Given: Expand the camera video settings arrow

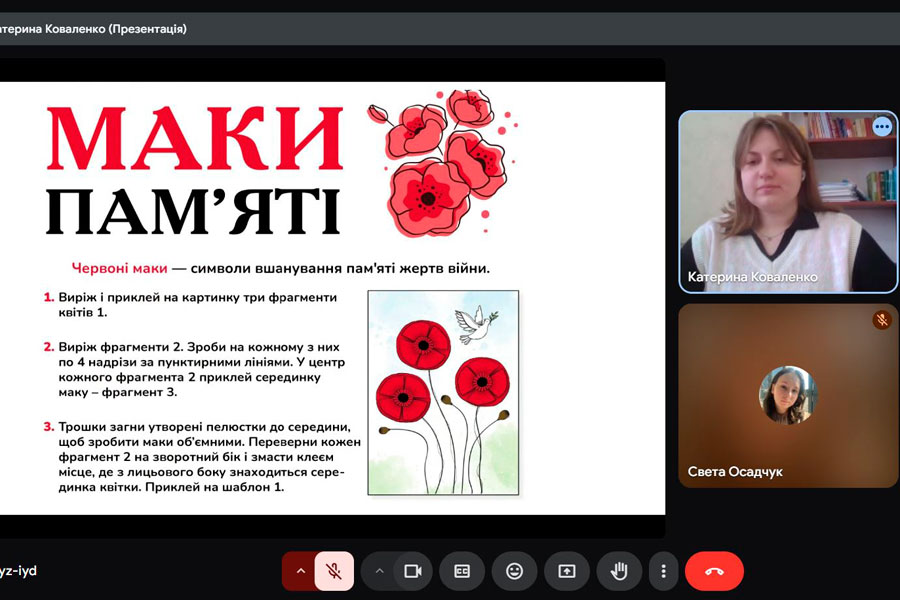Looking at the screenshot, I should pos(379,571).
